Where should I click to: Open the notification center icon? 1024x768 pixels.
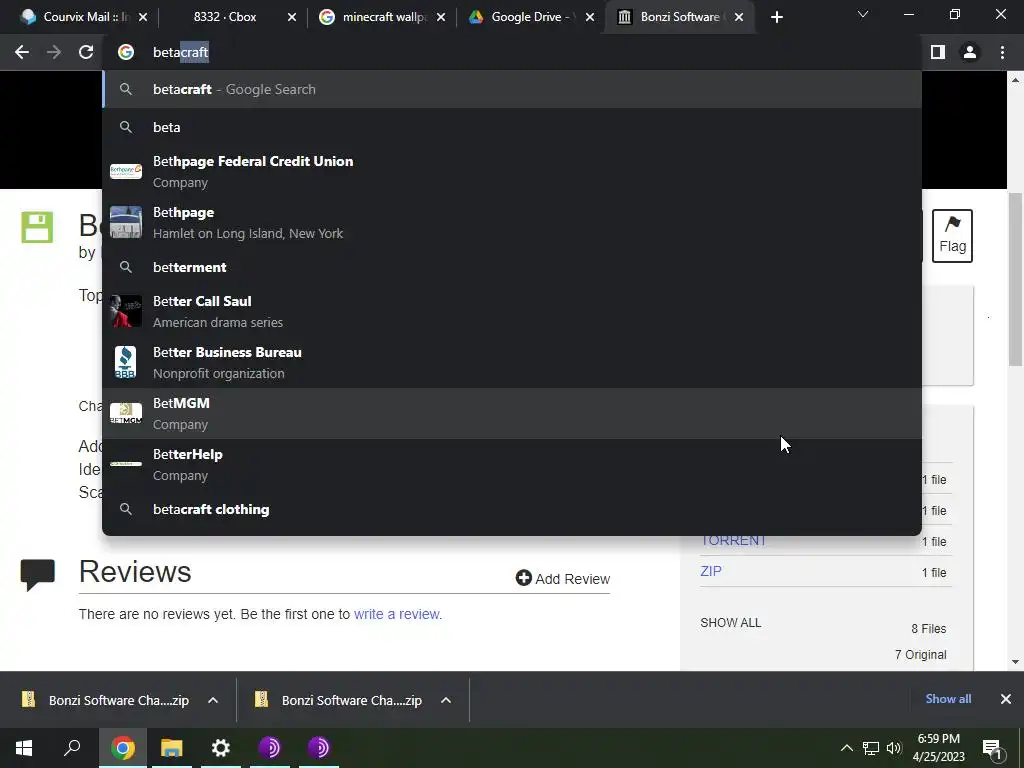tap(992, 749)
